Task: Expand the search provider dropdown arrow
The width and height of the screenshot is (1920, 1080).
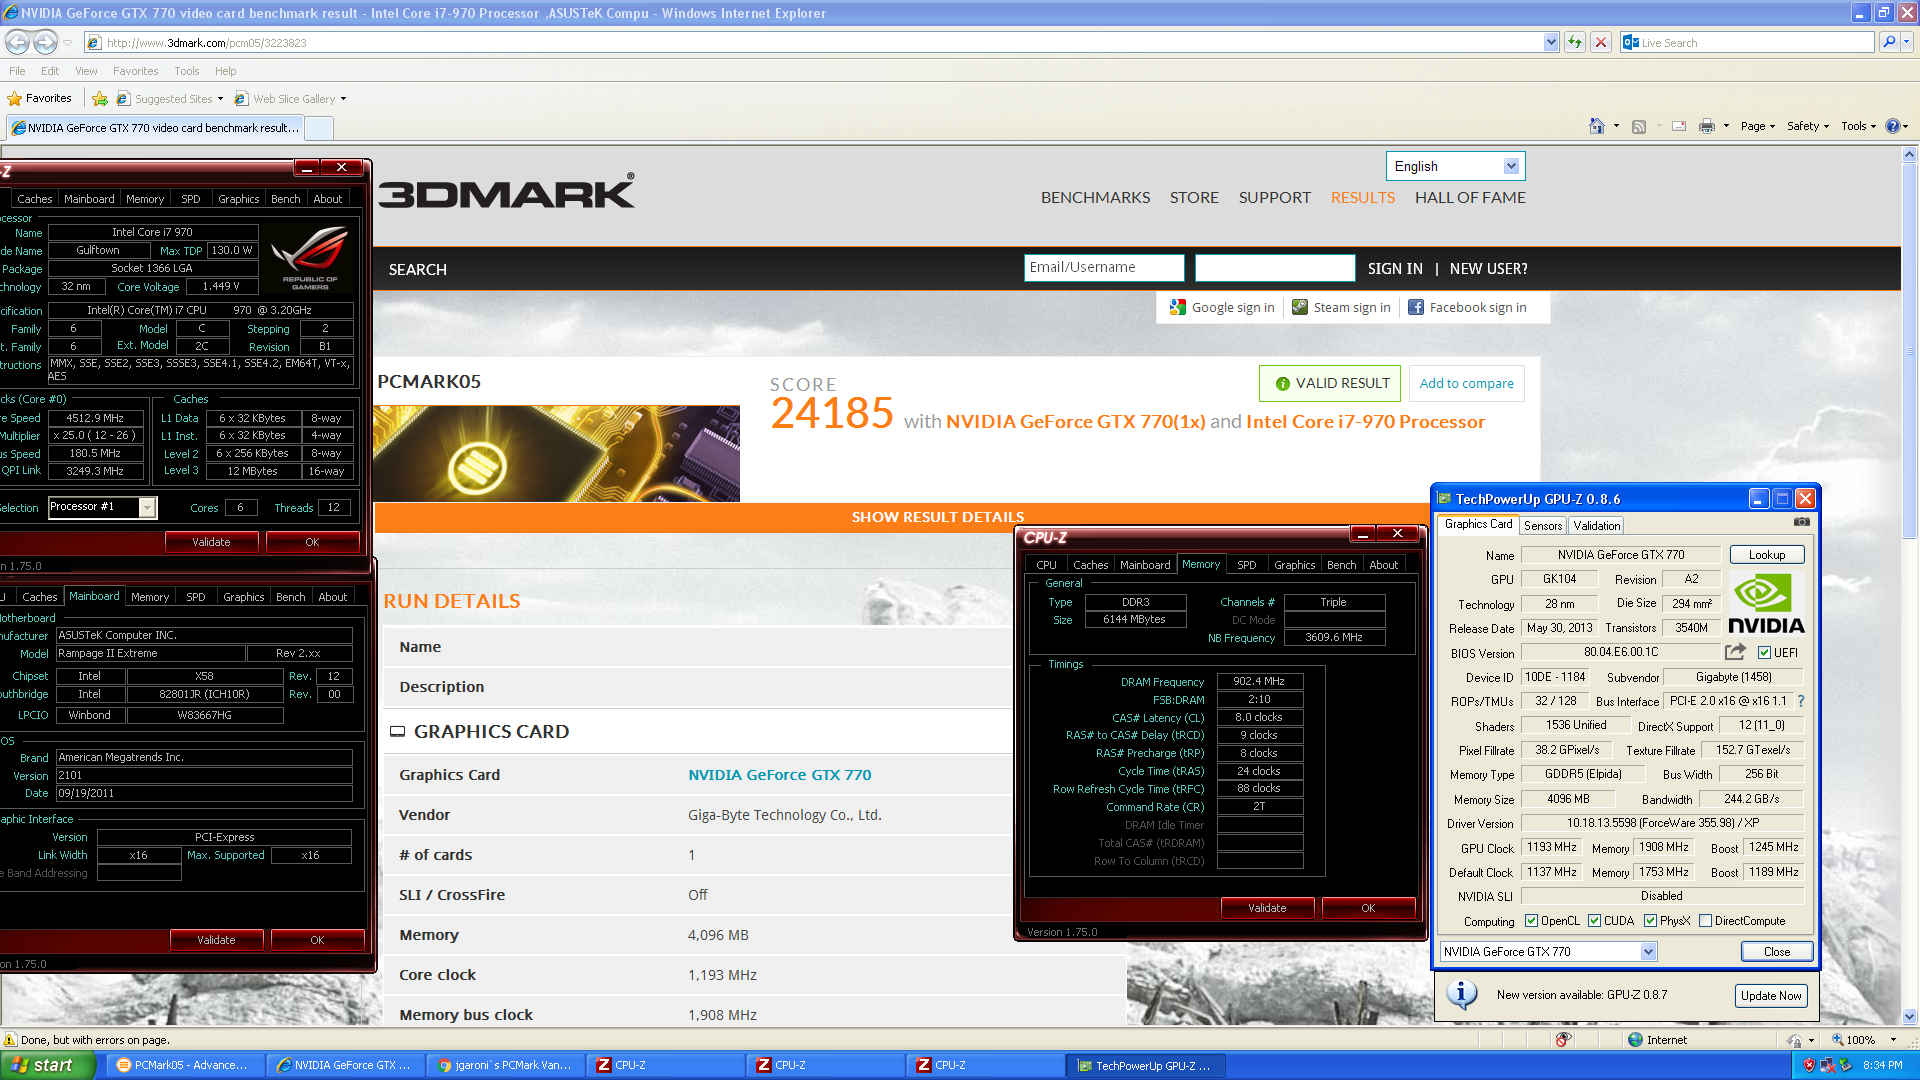Action: pos(1907,42)
